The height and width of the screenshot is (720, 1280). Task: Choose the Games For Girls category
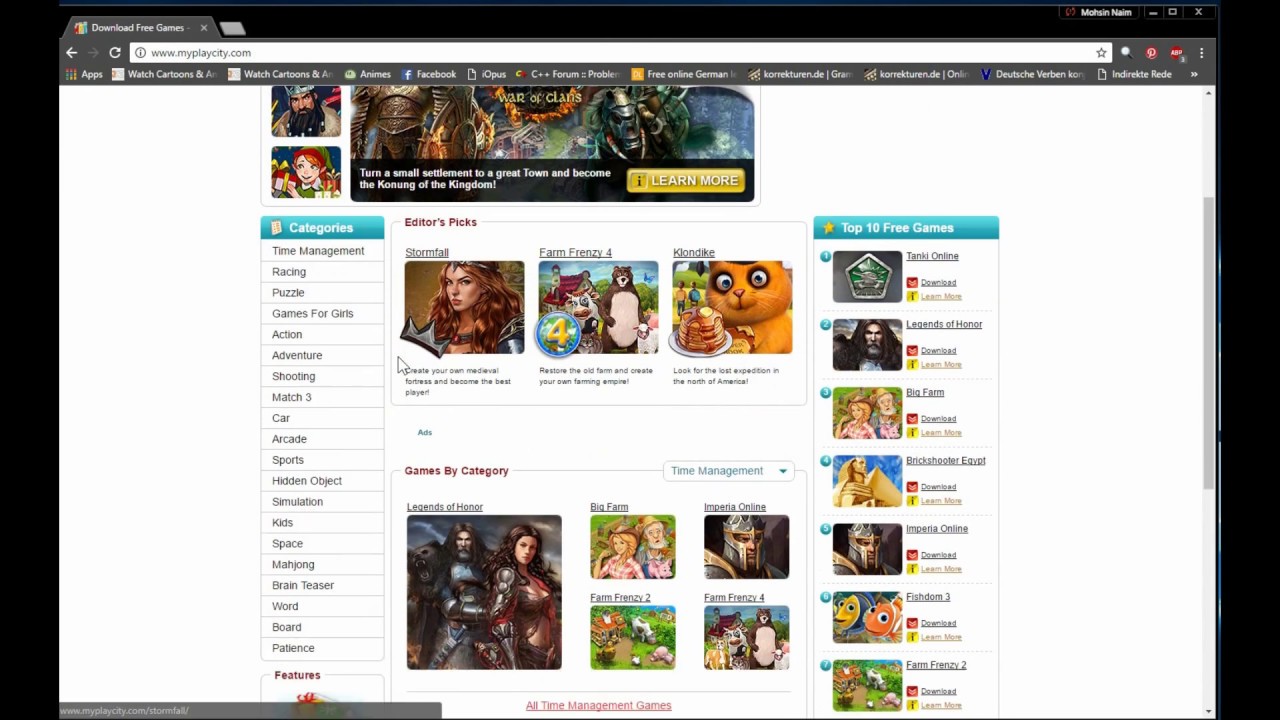pos(312,314)
